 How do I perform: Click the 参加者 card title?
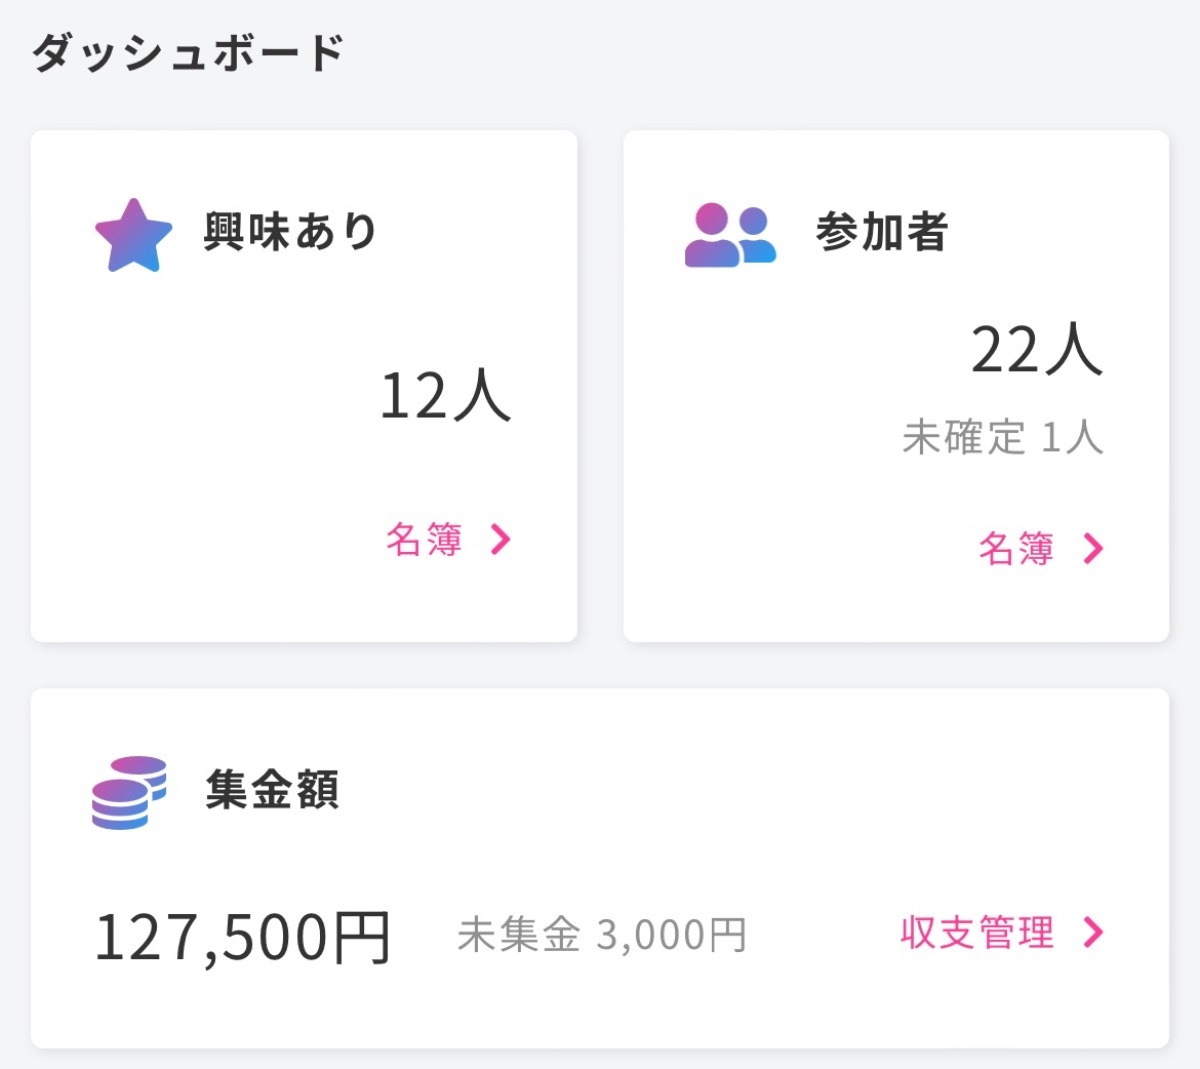click(x=881, y=232)
